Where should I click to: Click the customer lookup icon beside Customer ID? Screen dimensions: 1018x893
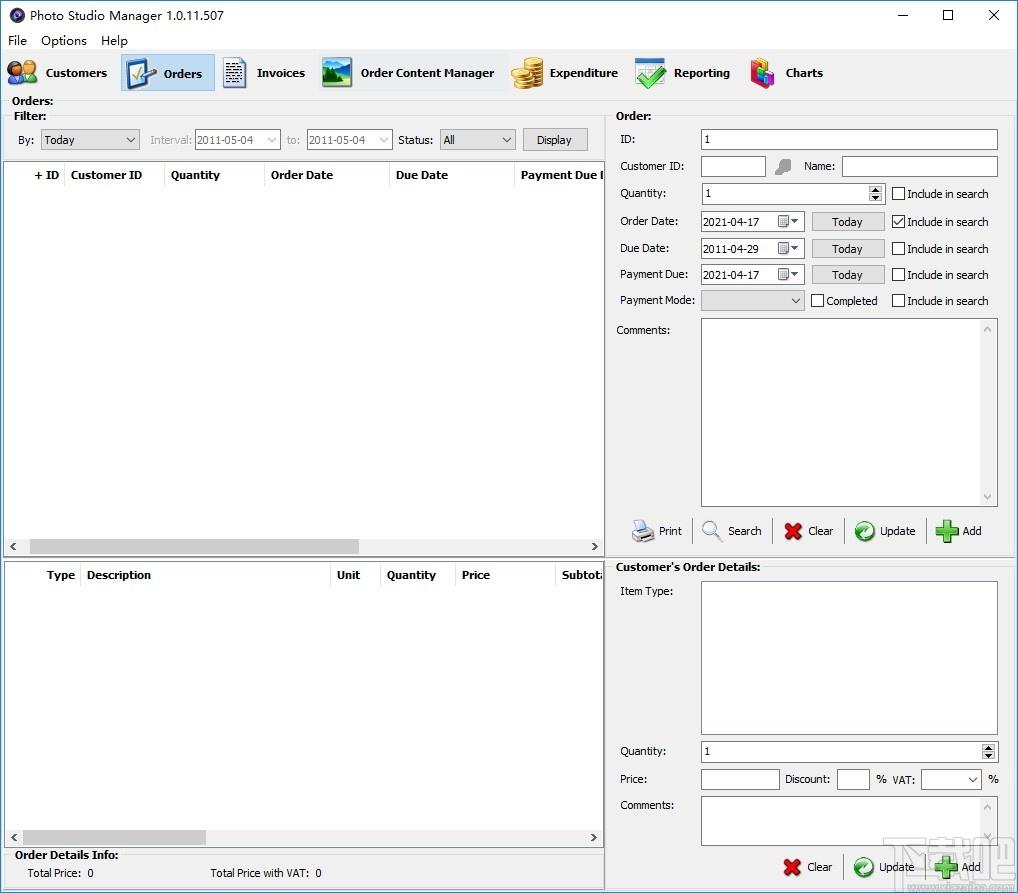pyautogui.click(x=783, y=167)
